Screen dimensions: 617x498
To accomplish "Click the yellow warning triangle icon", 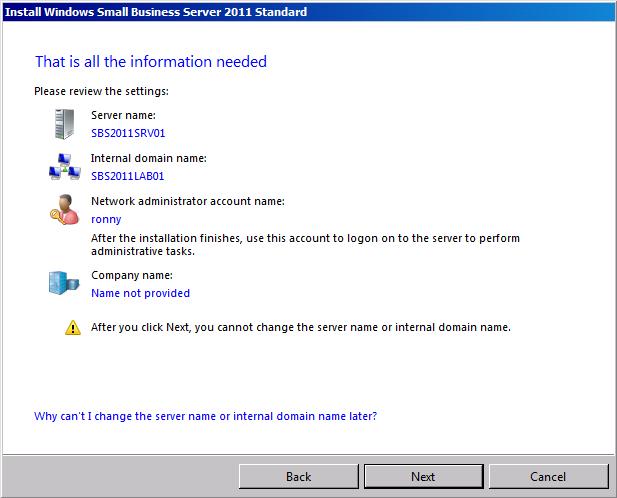I will click(73, 328).
